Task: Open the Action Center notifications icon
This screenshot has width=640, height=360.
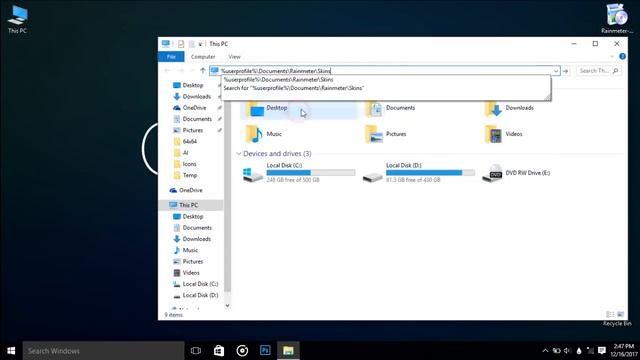Action: [x=602, y=351]
